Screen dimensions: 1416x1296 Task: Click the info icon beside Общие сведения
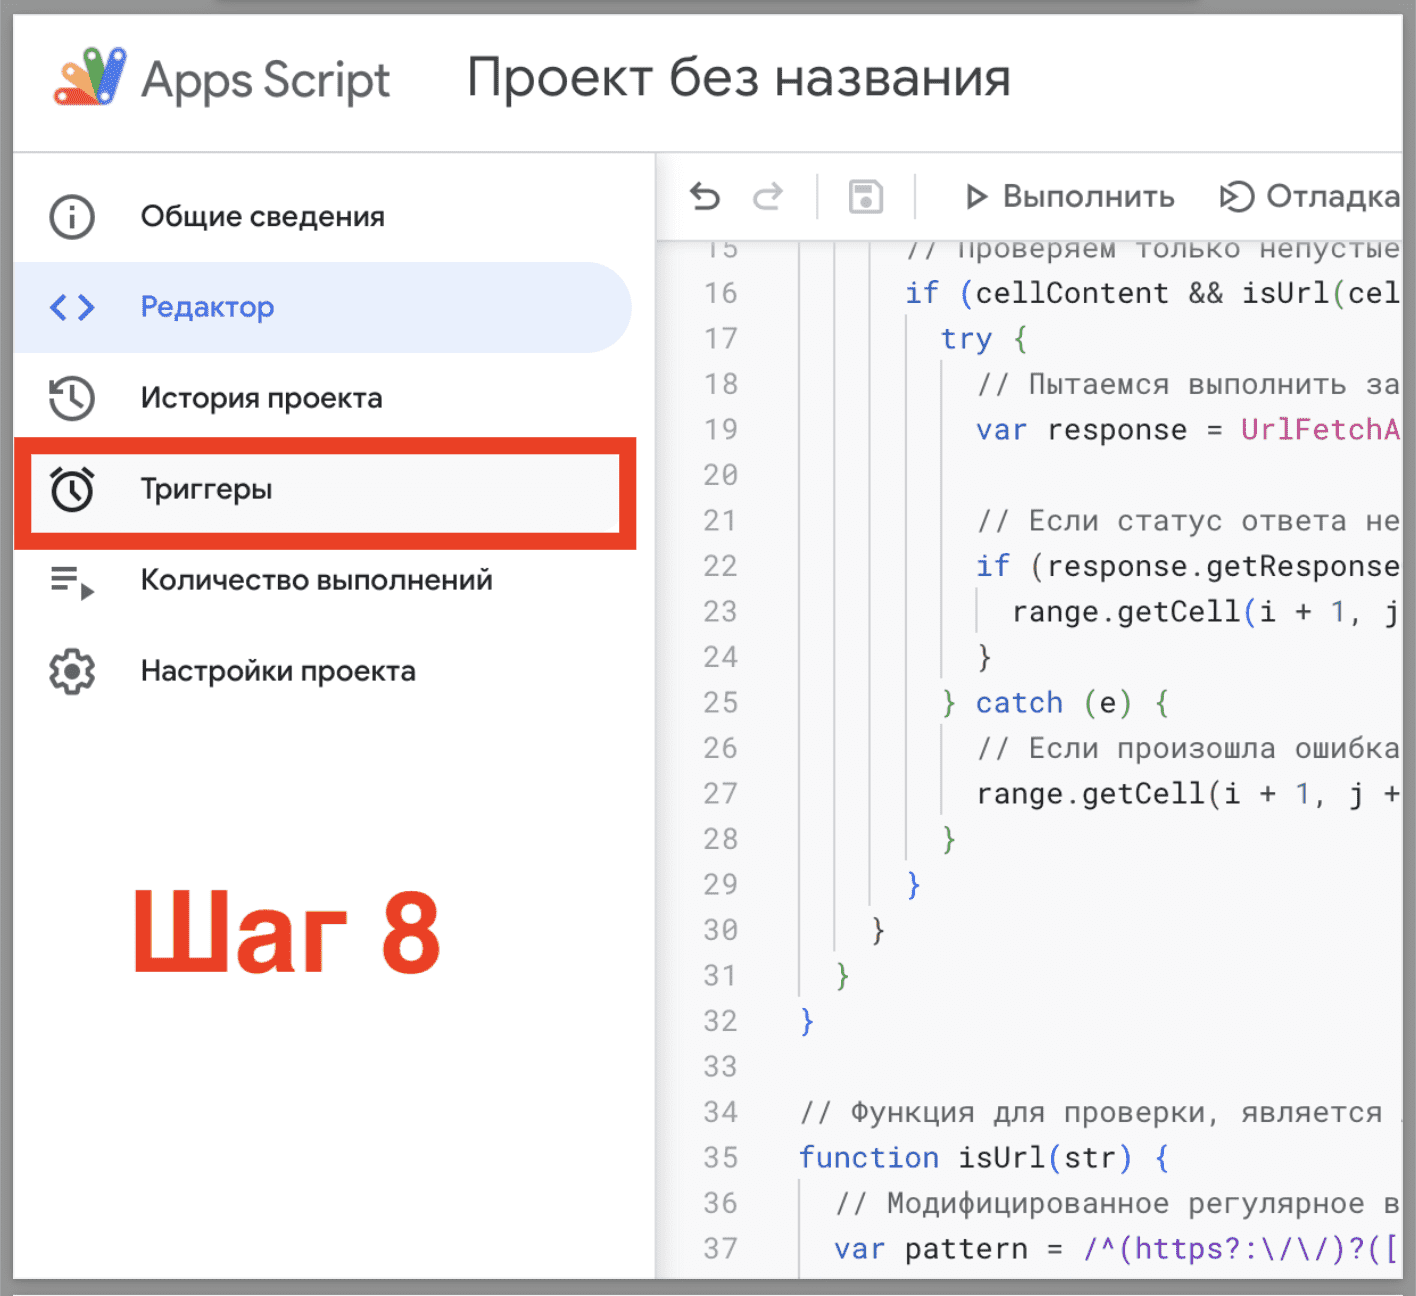(x=72, y=217)
